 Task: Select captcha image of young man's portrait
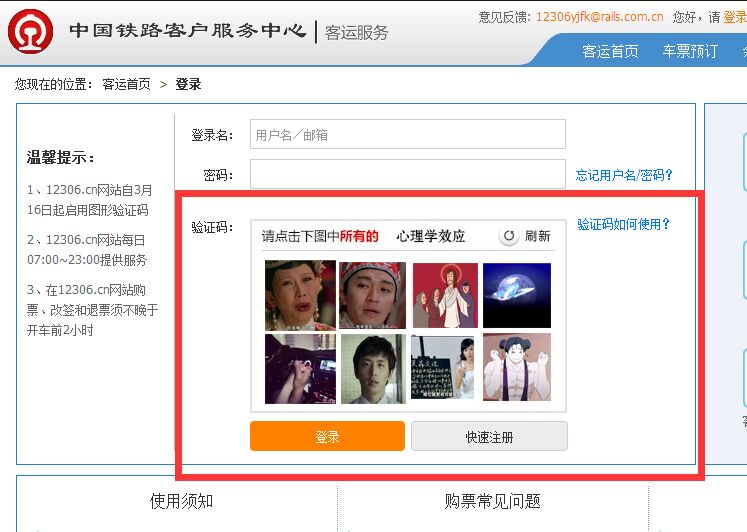coord(374,369)
